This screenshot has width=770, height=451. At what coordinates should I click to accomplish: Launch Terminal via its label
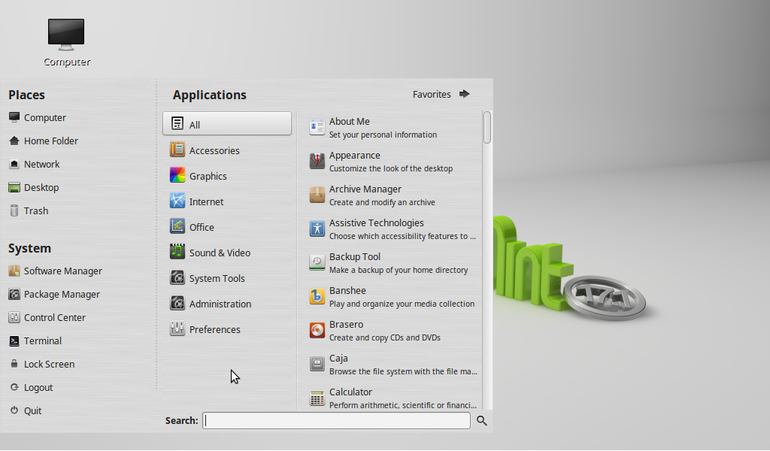[43, 340]
